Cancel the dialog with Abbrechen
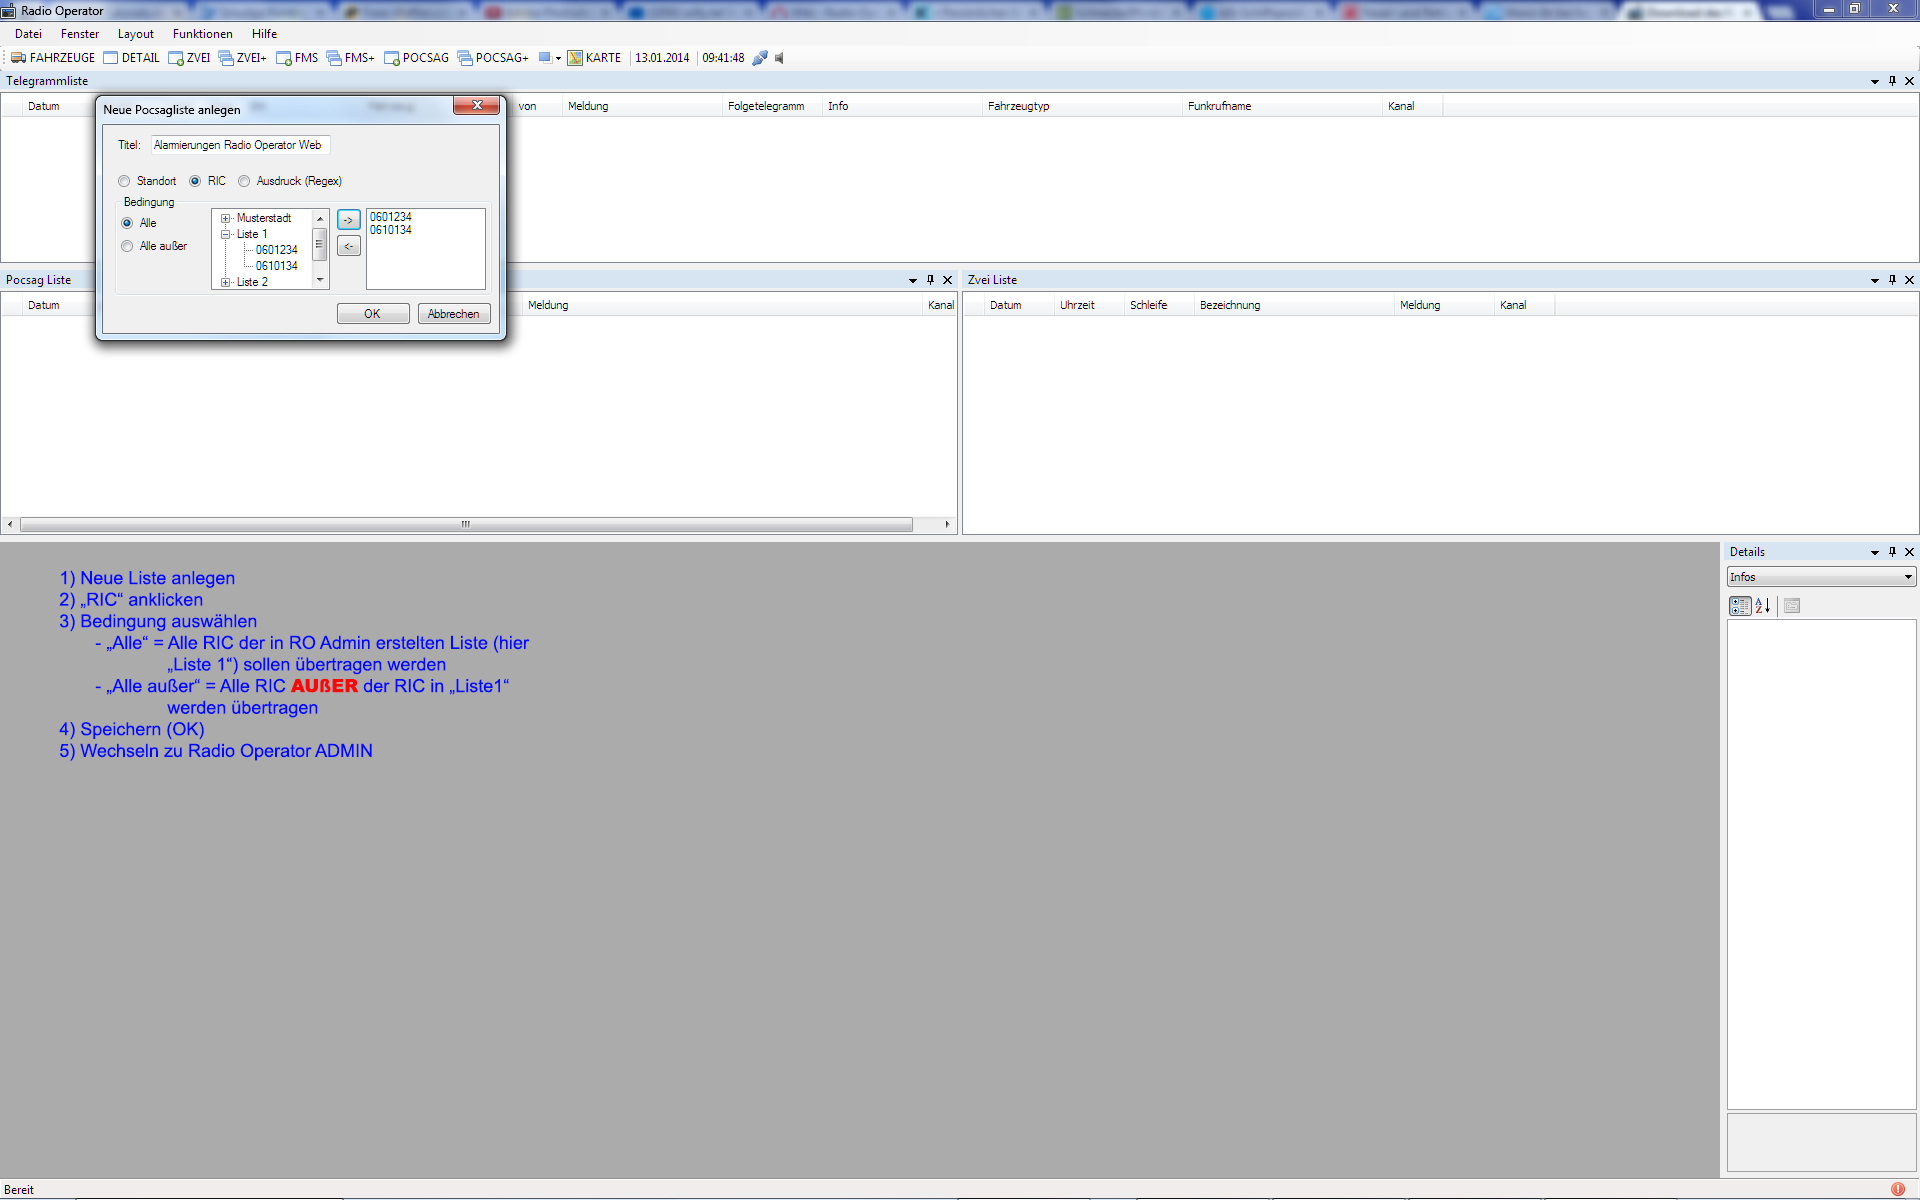 pos(454,314)
